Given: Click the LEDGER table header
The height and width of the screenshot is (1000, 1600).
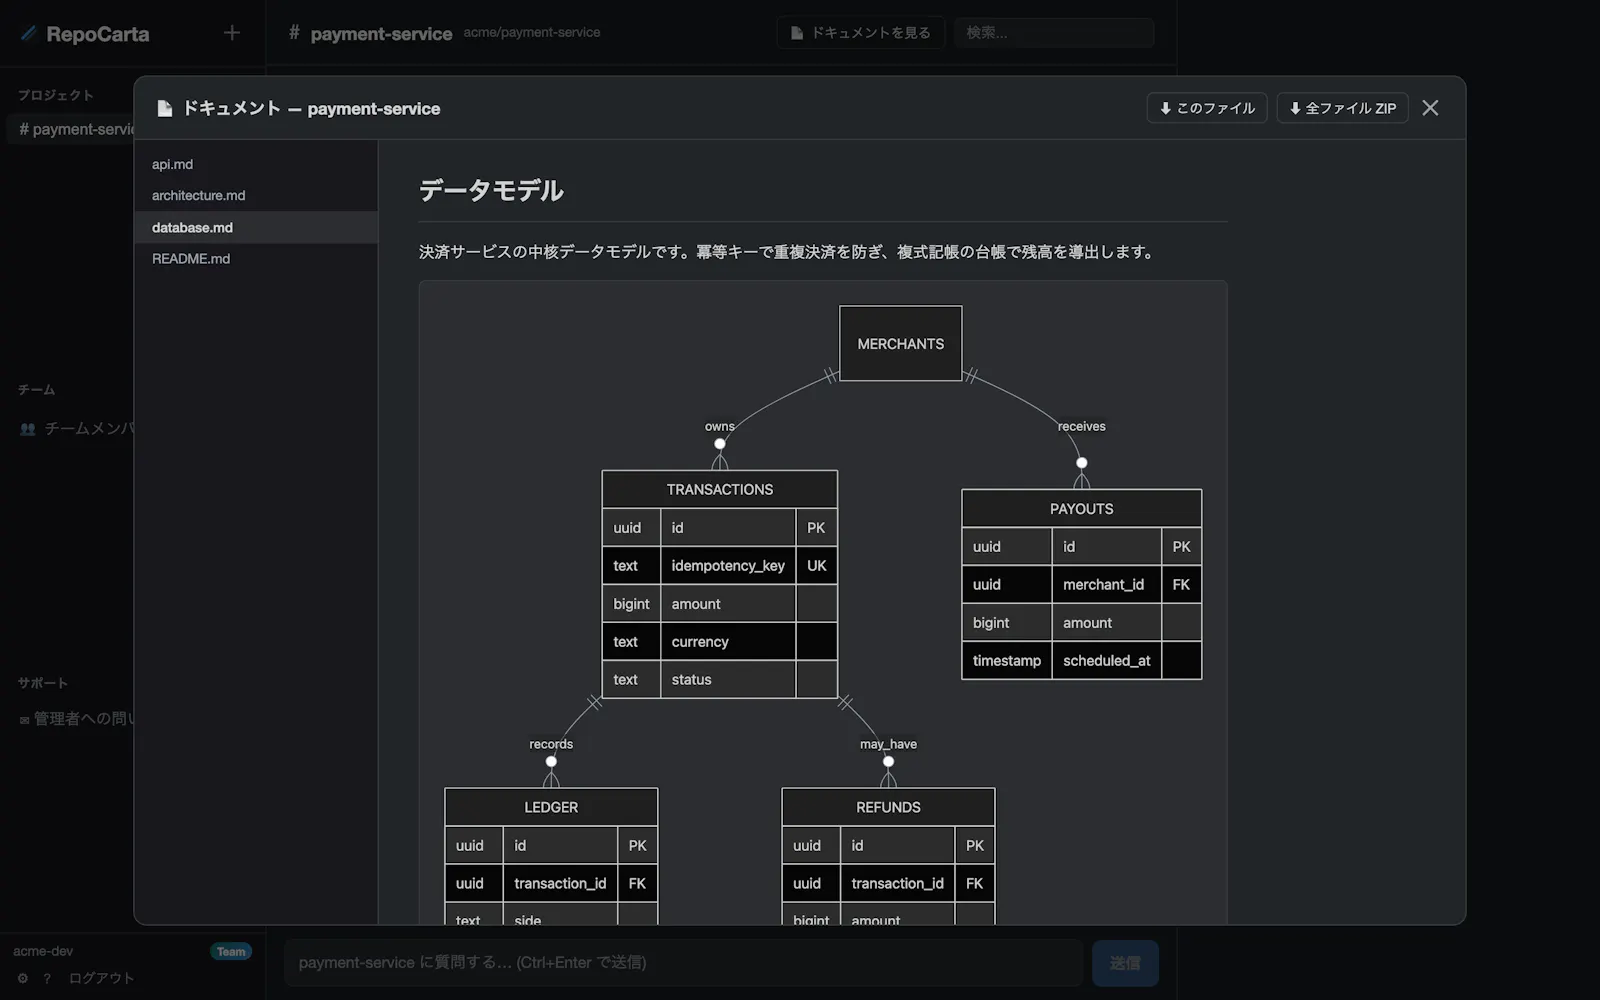Looking at the screenshot, I should [551, 807].
